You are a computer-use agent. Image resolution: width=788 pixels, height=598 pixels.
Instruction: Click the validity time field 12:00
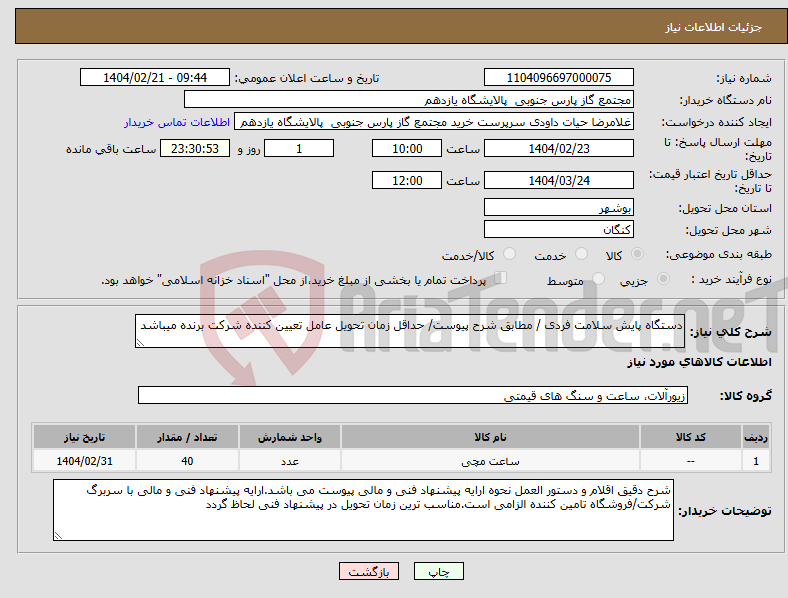click(x=407, y=180)
